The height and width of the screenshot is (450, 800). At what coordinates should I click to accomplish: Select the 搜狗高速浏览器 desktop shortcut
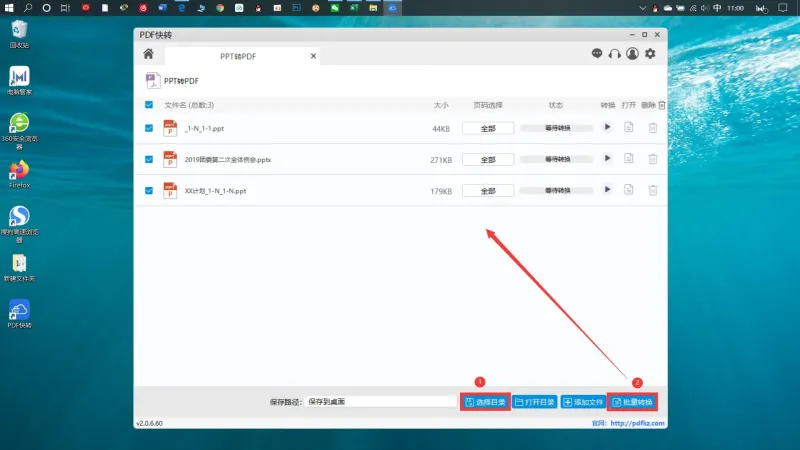19,224
